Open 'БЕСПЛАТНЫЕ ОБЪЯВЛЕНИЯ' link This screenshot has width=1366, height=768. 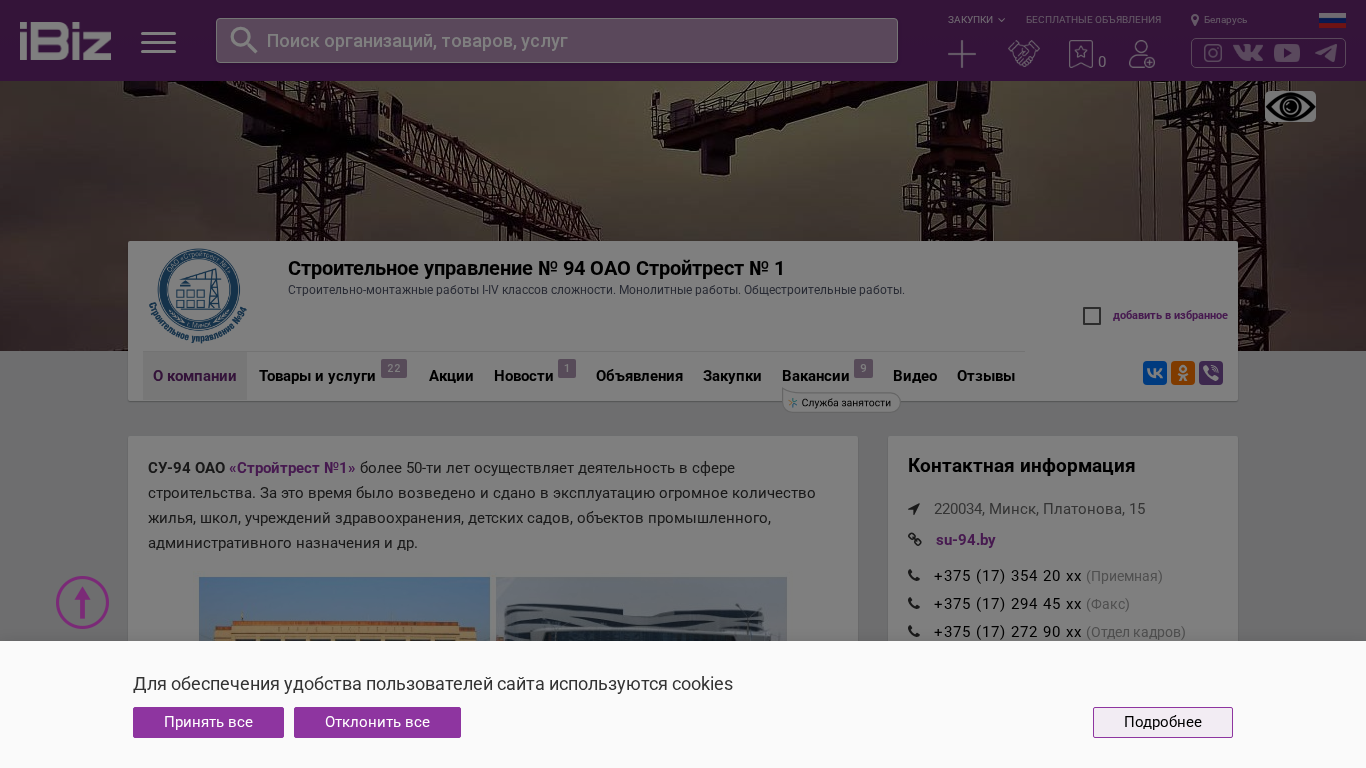coord(1093,20)
